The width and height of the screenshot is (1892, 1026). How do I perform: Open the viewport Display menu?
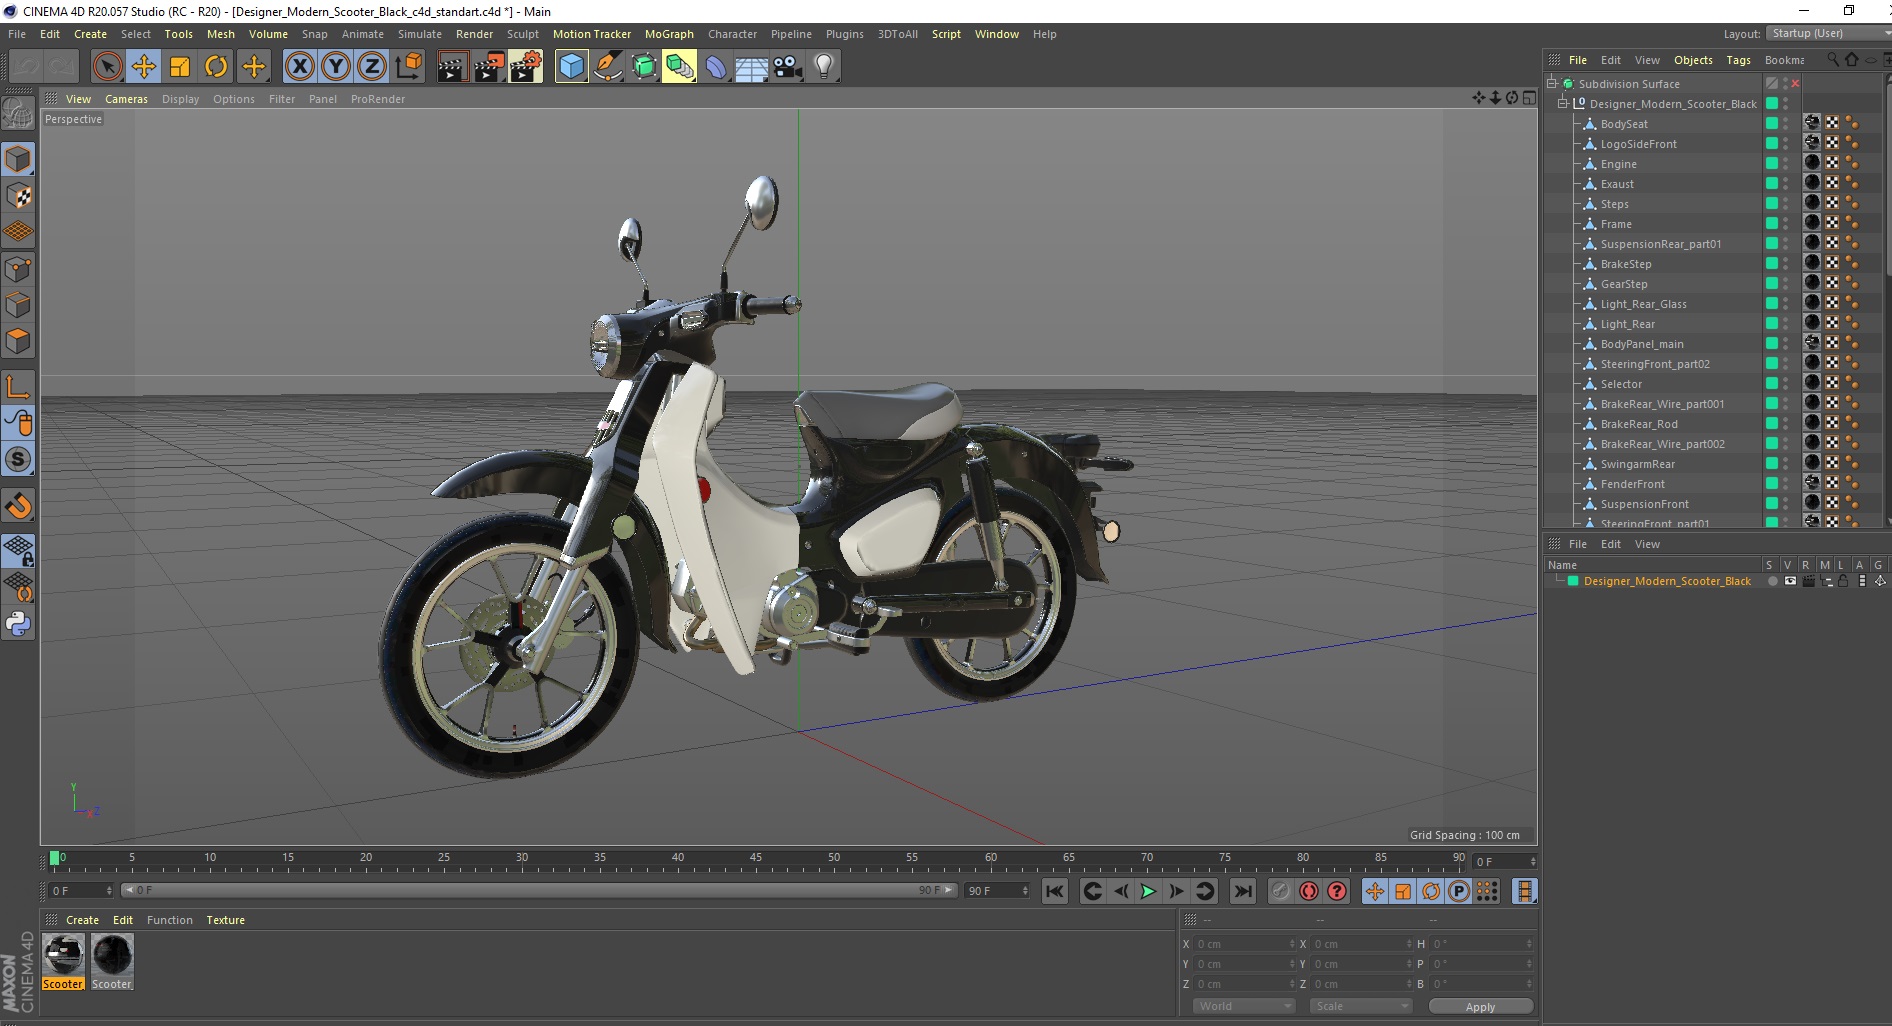[180, 99]
